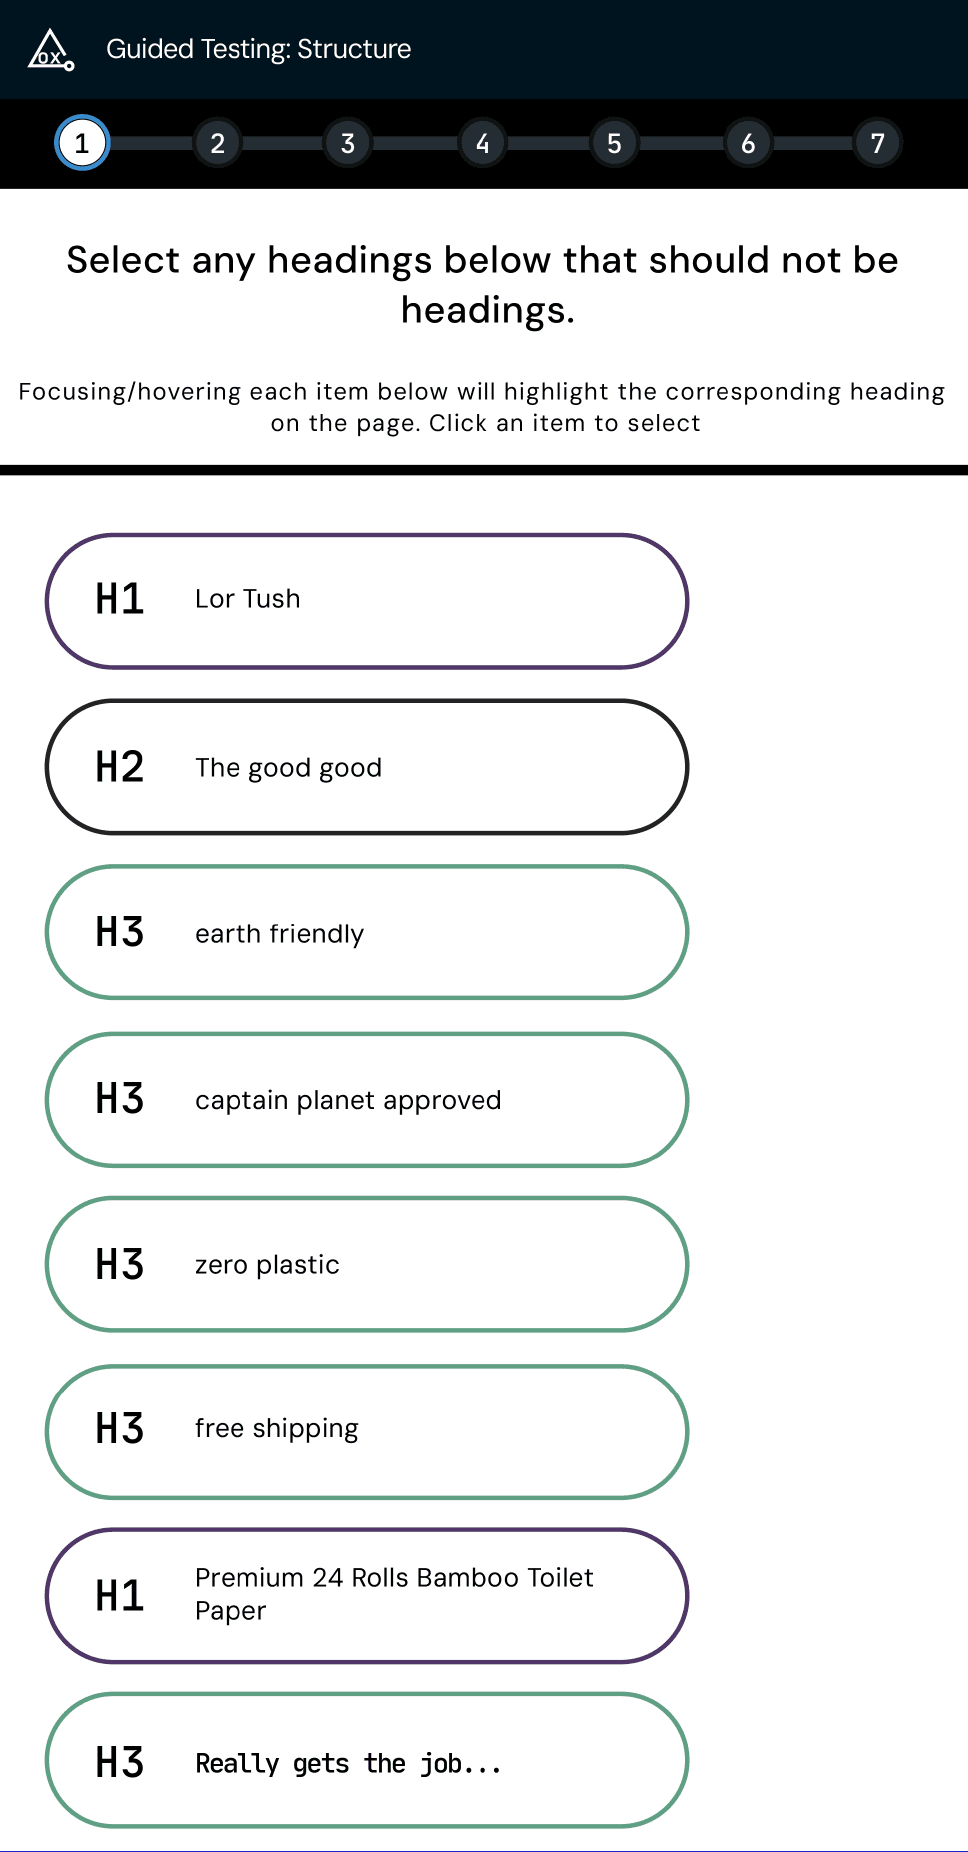
Task: Select step 1 indicator in the progress bar
Action: click(82, 143)
